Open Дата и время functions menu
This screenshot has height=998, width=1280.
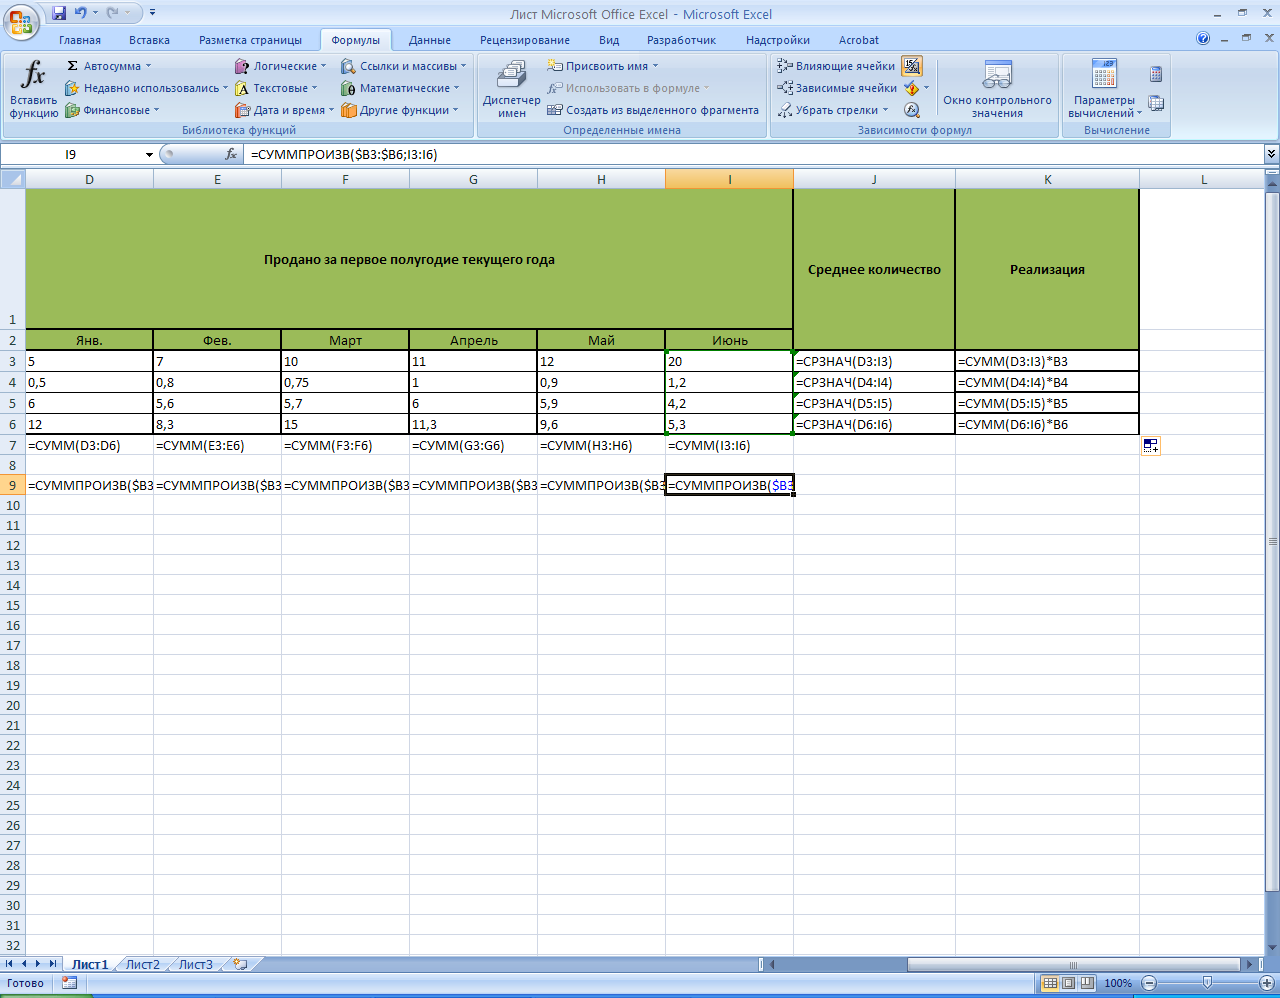click(285, 110)
